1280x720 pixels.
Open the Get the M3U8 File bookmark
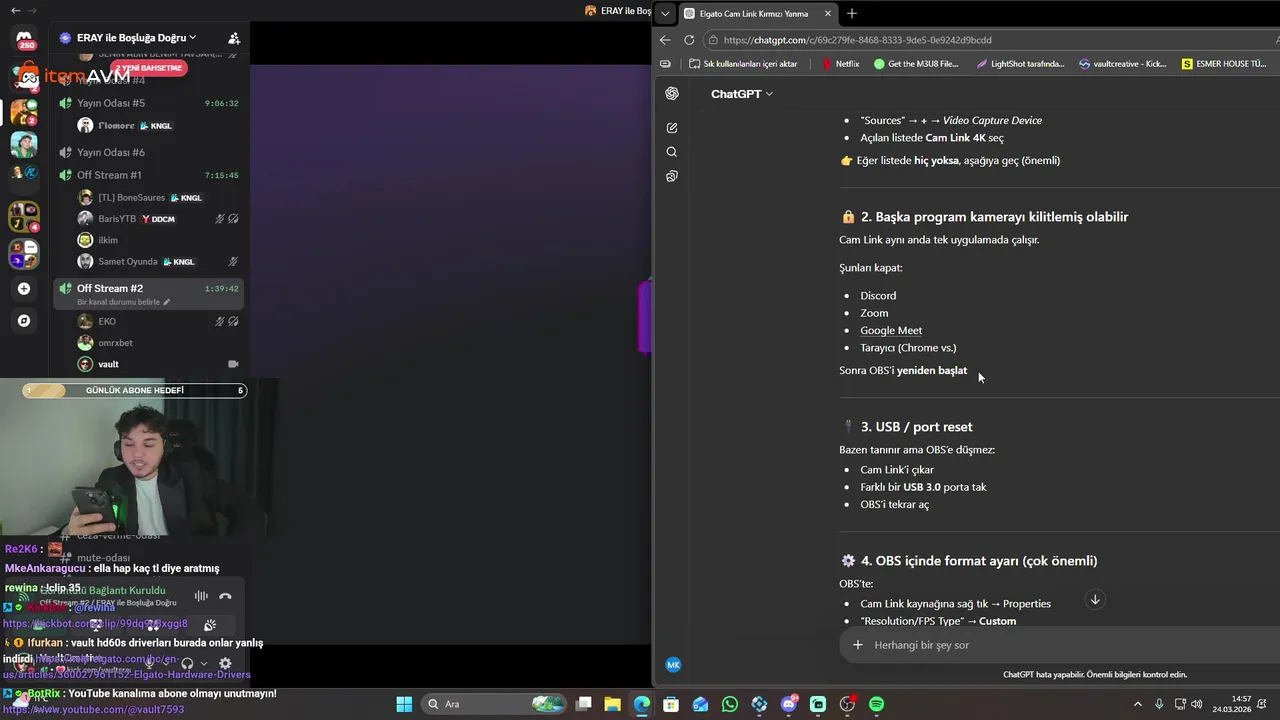click(916, 64)
